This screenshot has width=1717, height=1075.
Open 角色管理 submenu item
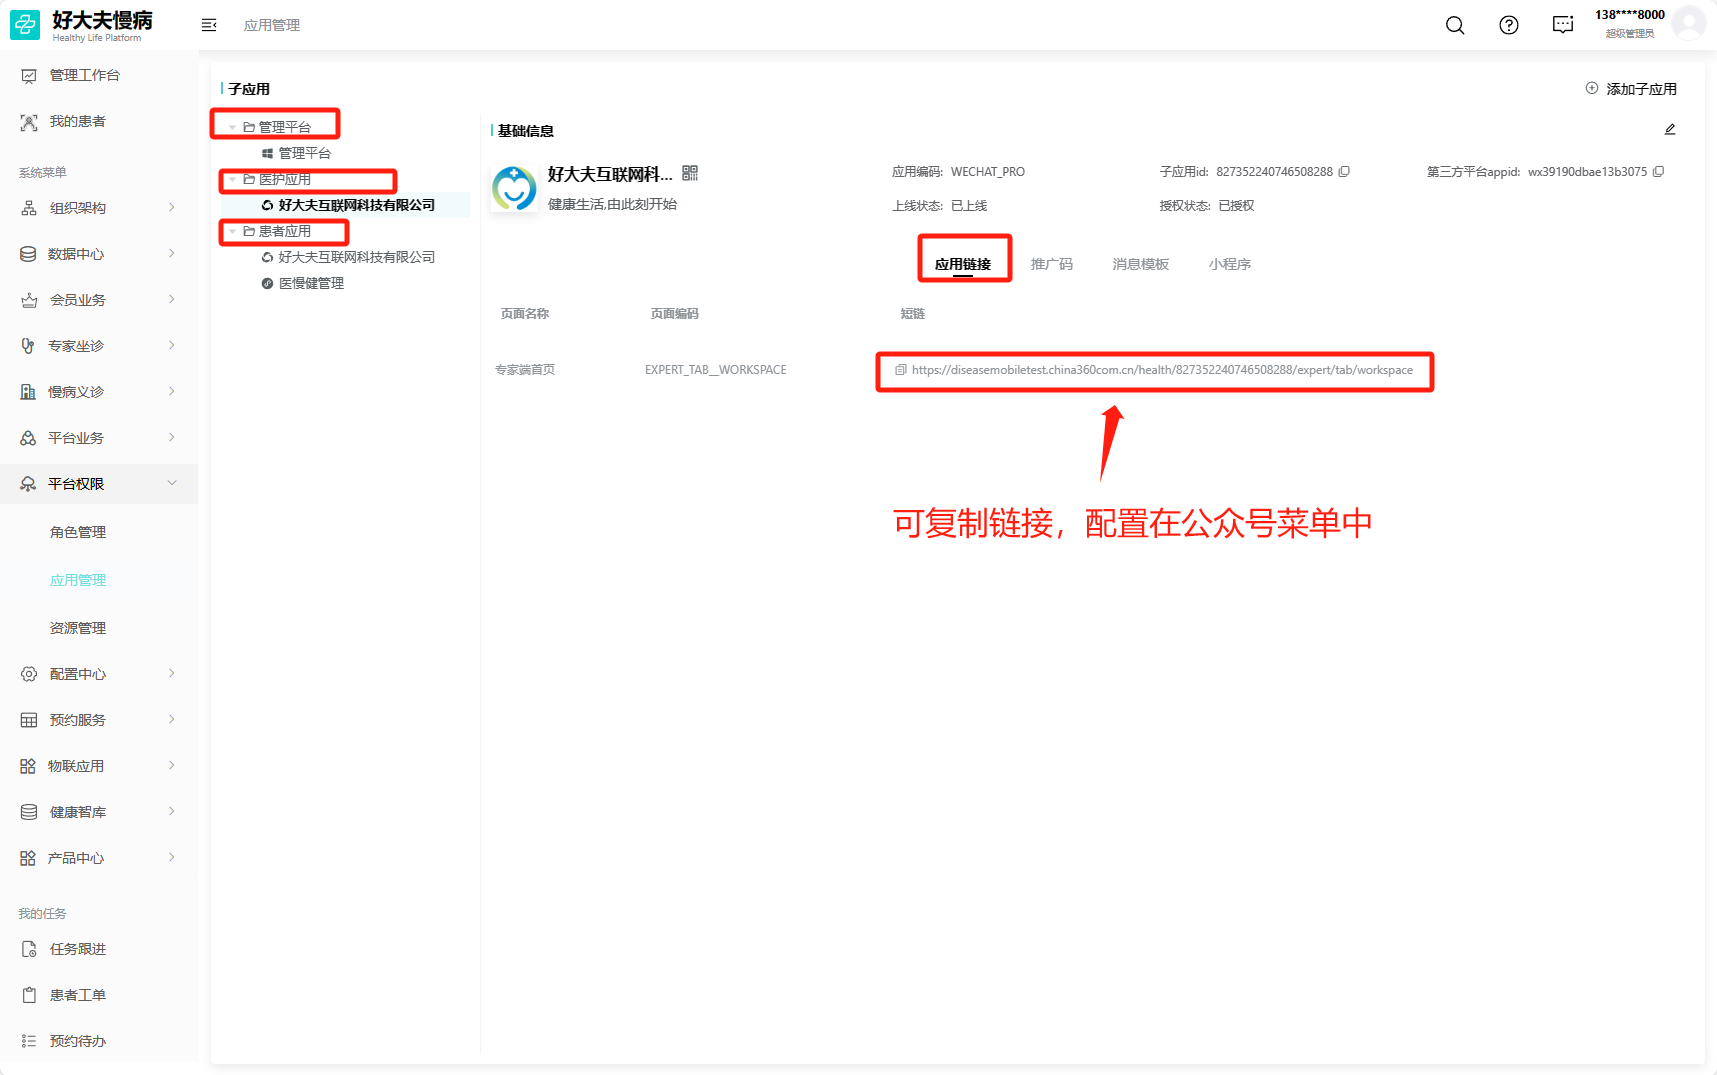[x=78, y=532]
